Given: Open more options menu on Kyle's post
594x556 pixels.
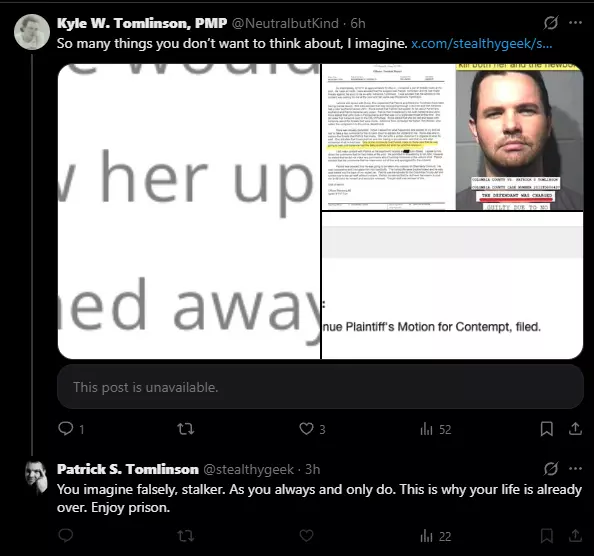Looking at the screenshot, I should coord(575,23).
